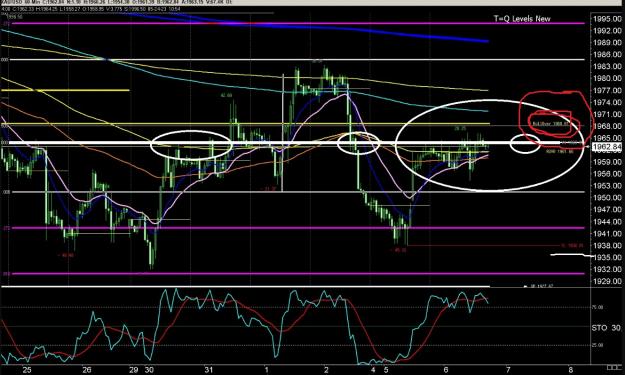Click date 5 on the time axis
The width and height of the screenshot is (625, 375).
pos(386,370)
